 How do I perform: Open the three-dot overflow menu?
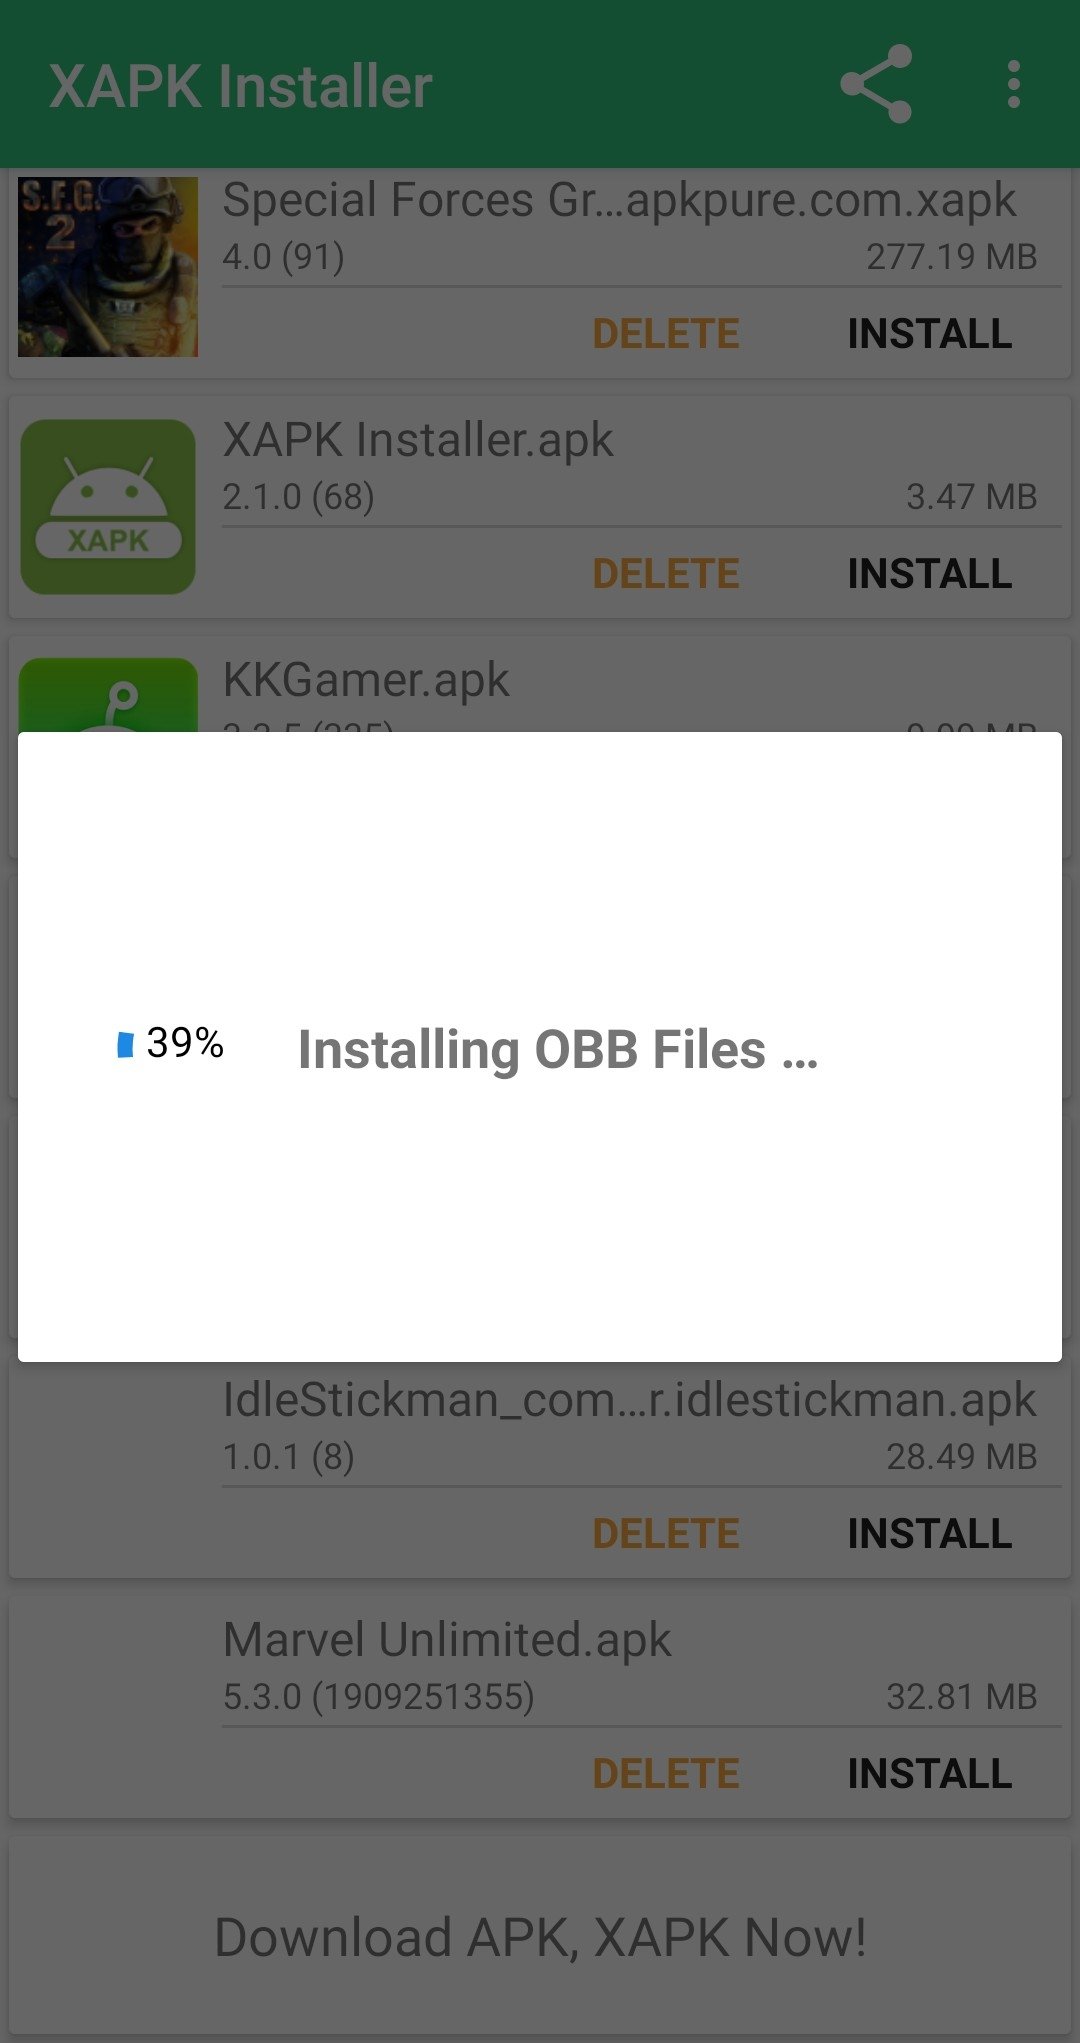coord(1014,84)
